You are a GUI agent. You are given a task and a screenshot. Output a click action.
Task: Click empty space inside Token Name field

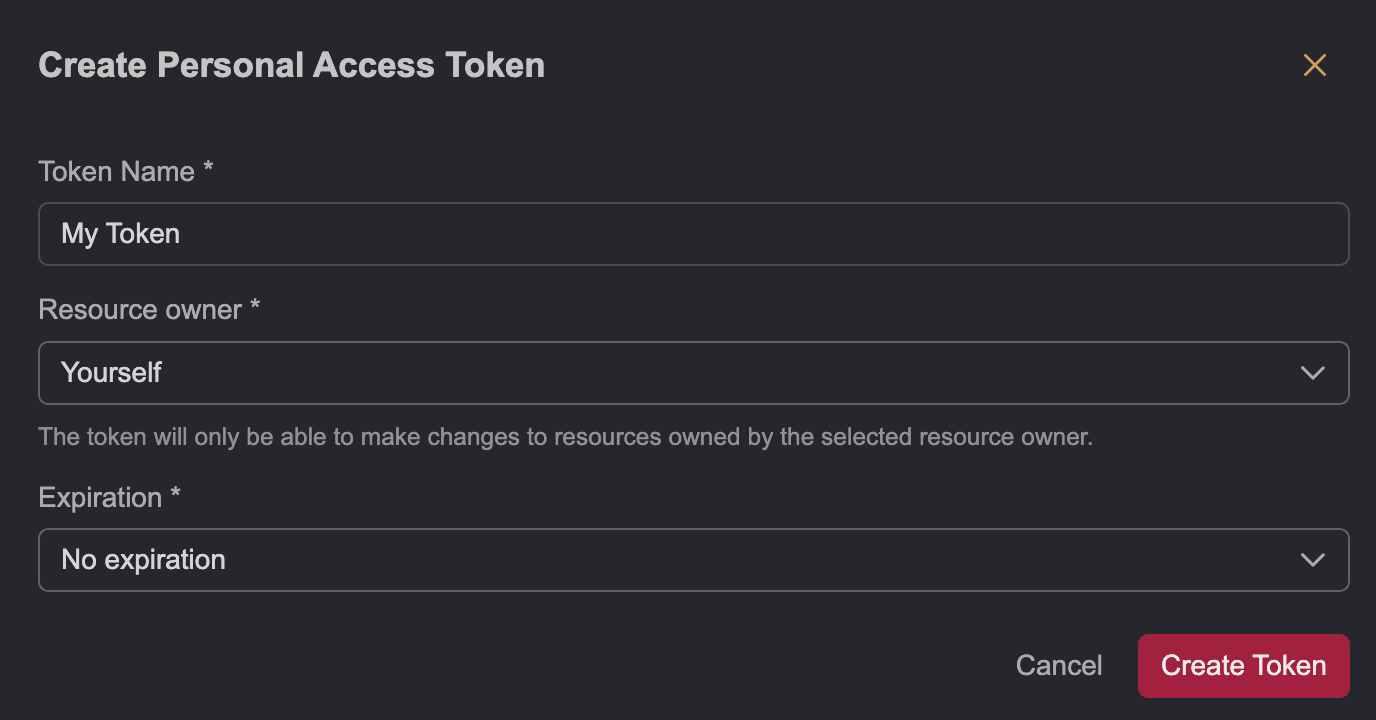coord(800,234)
